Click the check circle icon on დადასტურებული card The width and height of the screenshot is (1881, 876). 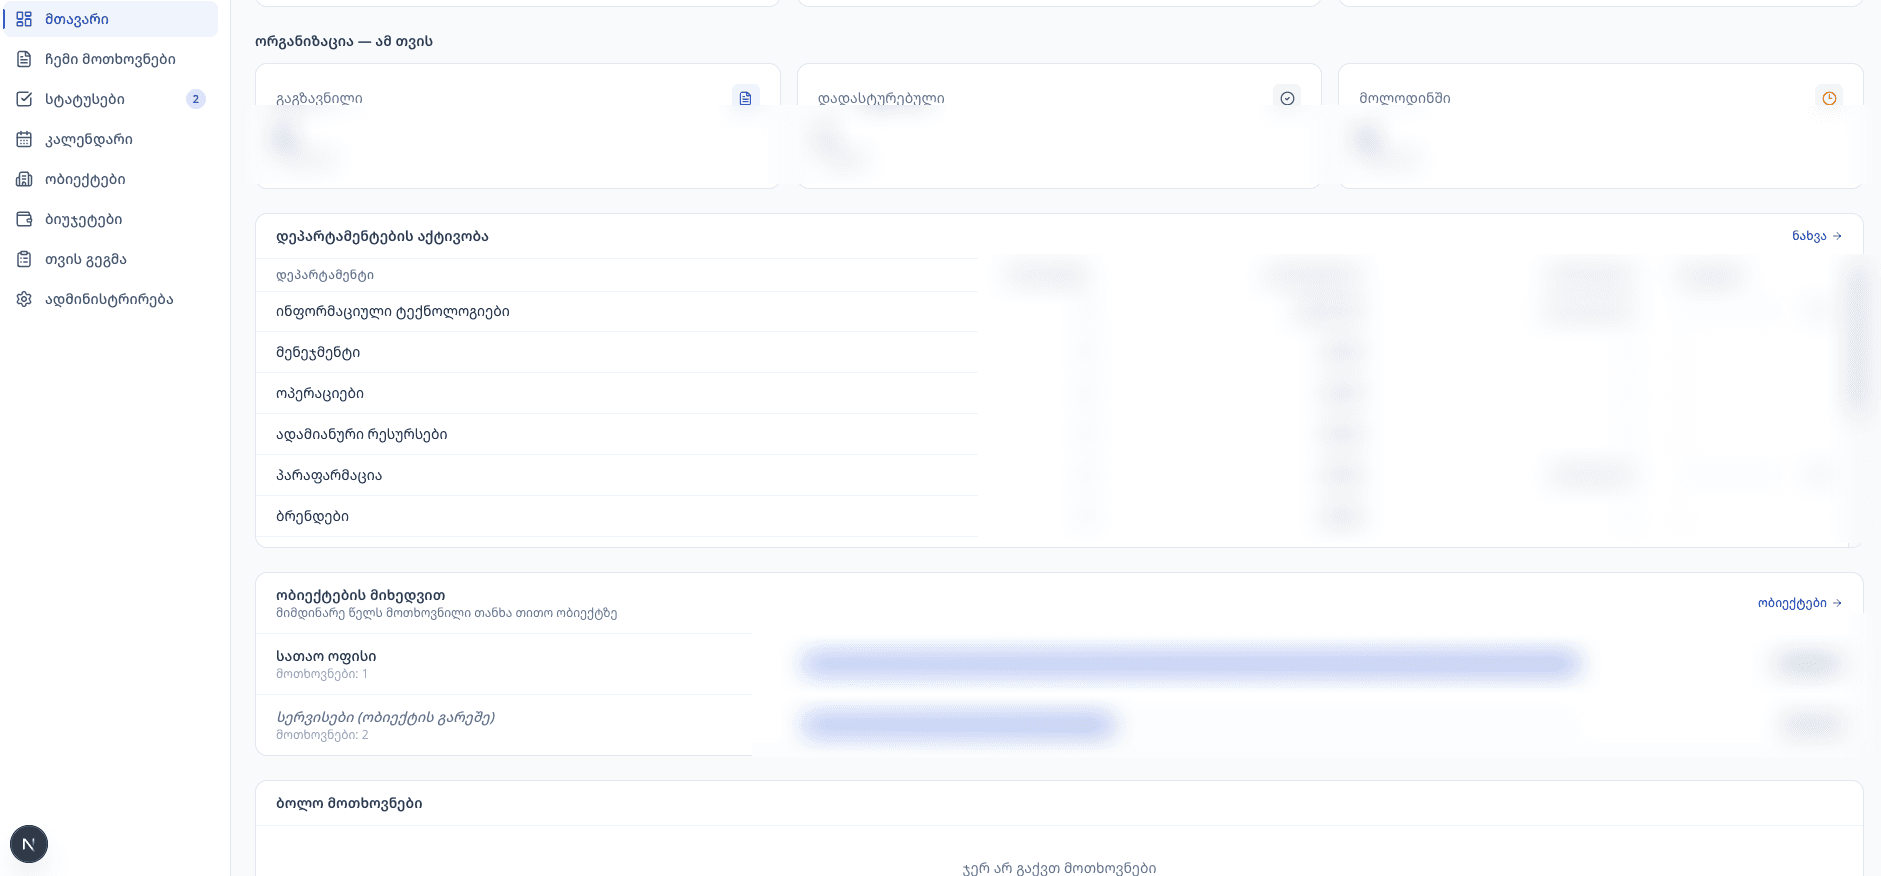(1287, 98)
